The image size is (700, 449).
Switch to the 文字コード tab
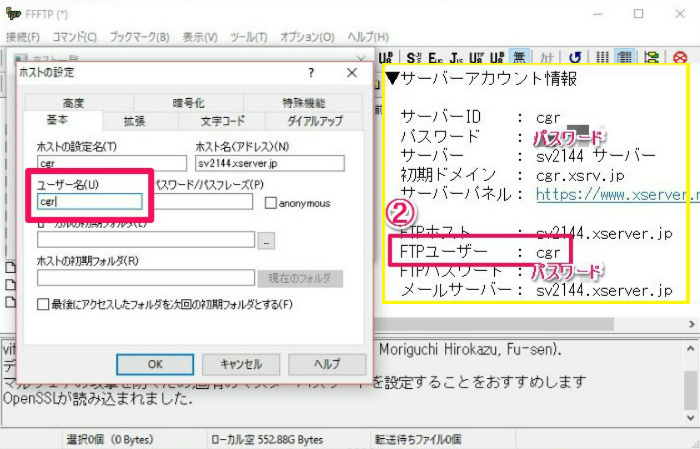coord(222,121)
